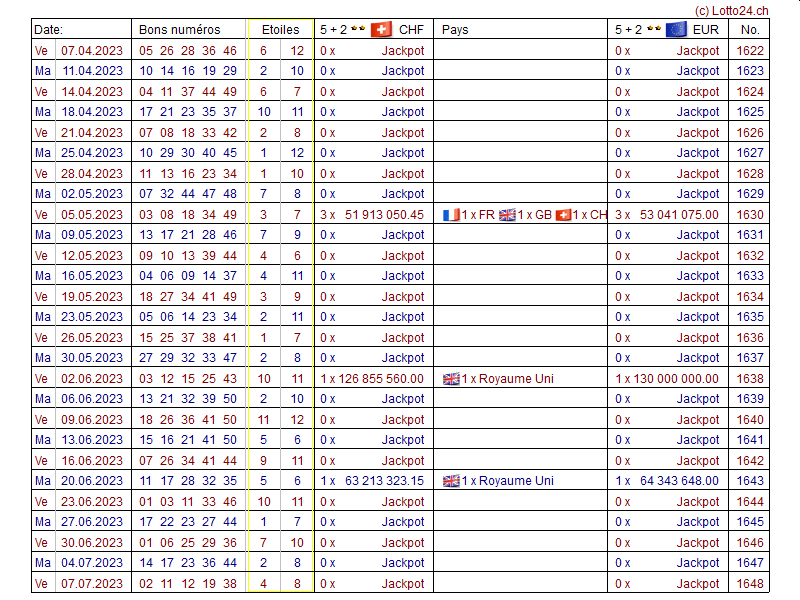This screenshot has width=800, height=600.
Task: Click the 'Pays' column header
Action: point(455,30)
